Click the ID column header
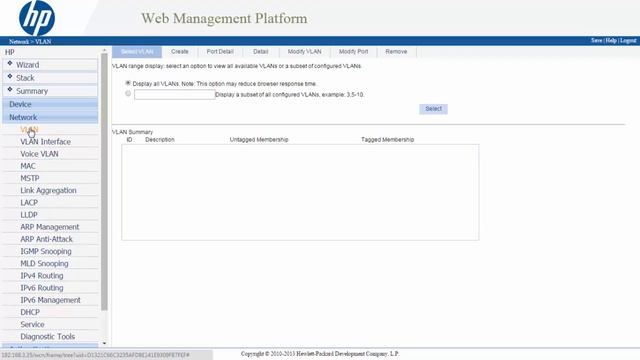 click(129, 140)
